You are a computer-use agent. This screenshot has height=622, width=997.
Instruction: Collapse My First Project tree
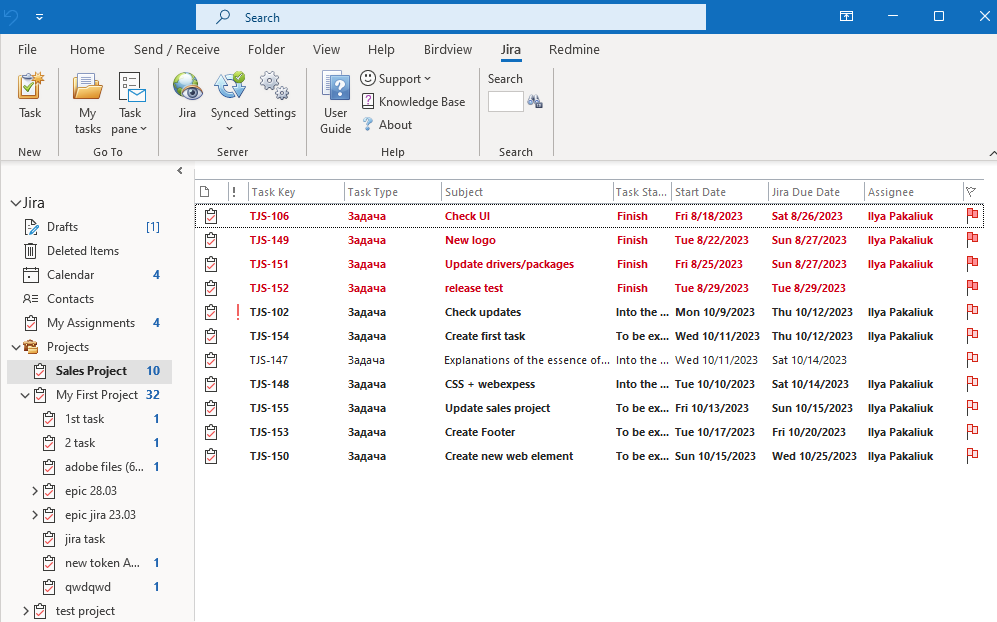(25, 395)
